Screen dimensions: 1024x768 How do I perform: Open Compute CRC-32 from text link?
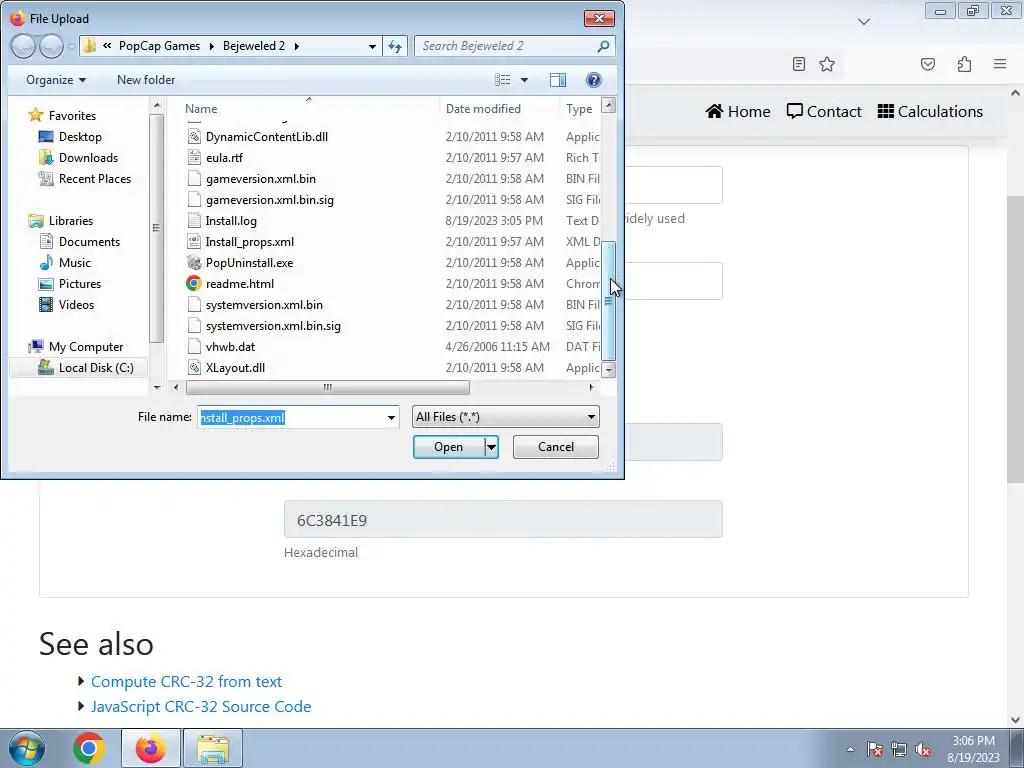pos(186,681)
